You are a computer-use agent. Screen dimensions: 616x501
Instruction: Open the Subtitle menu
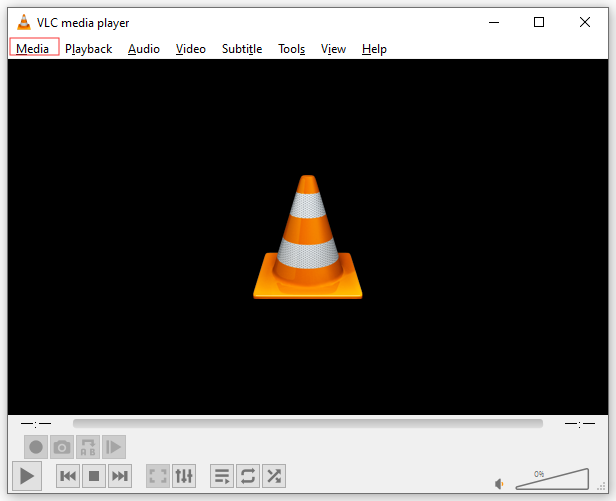coord(242,49)
